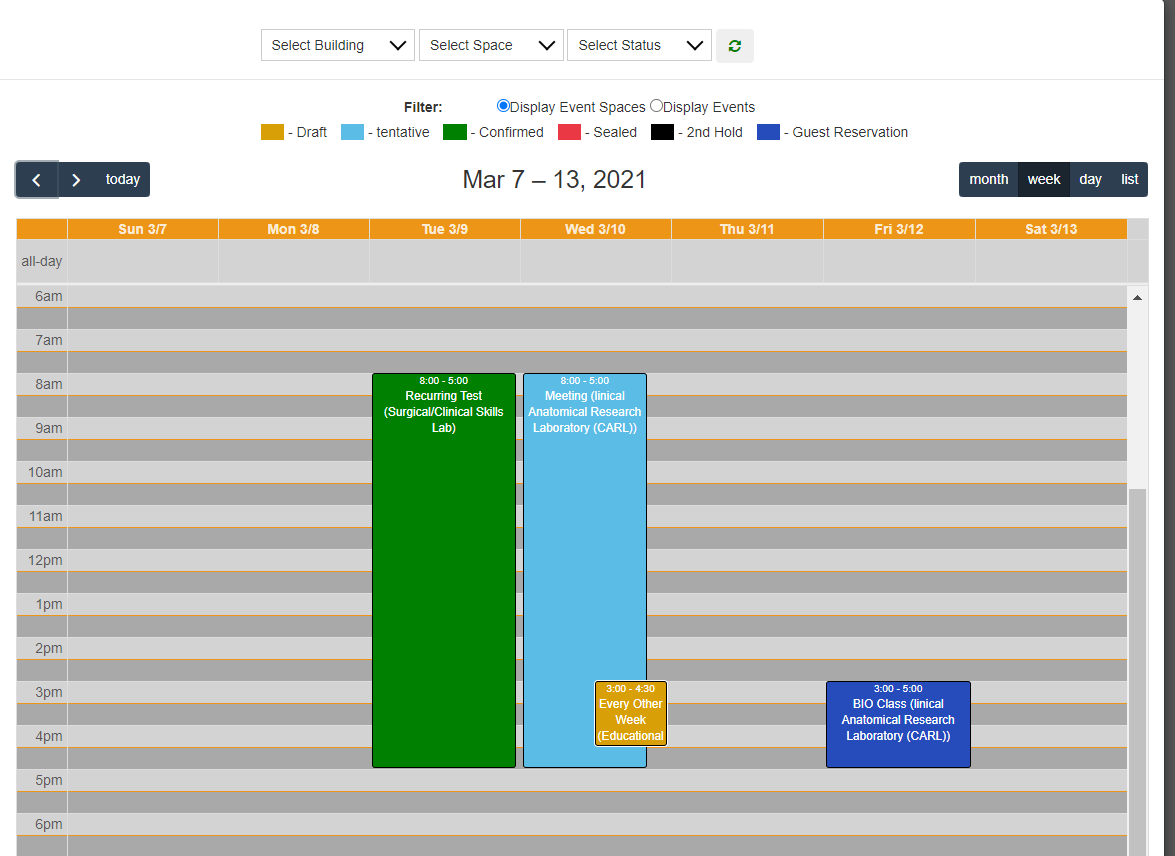The height and width of the screenshot is (856, 1175).
Task: Select the Display Events radio button
Action: pyautogui.click(x=656, y=104)
